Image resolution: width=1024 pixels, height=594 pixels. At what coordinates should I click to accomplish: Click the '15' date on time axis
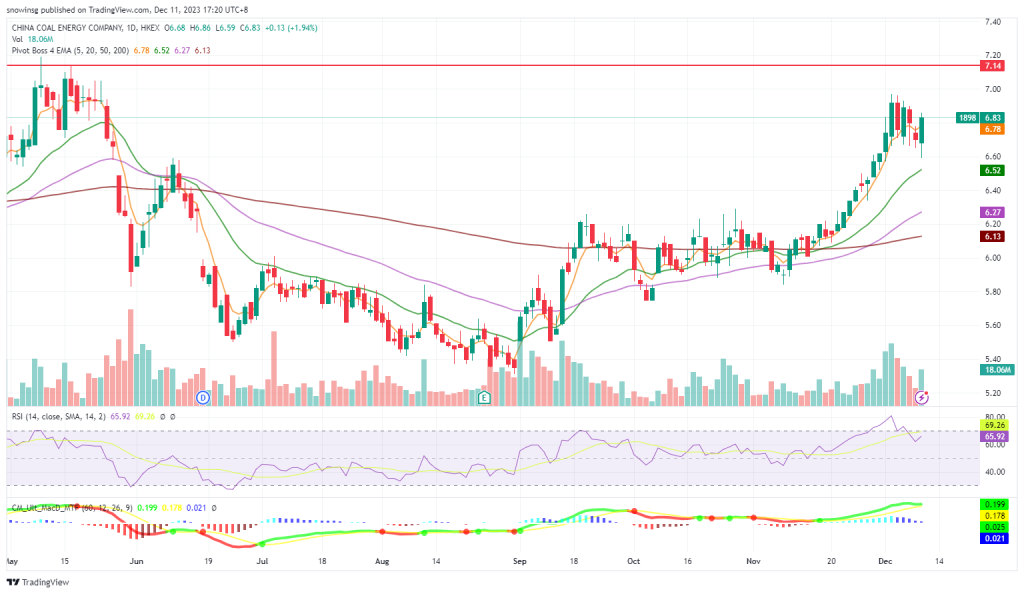click(63, 561)
